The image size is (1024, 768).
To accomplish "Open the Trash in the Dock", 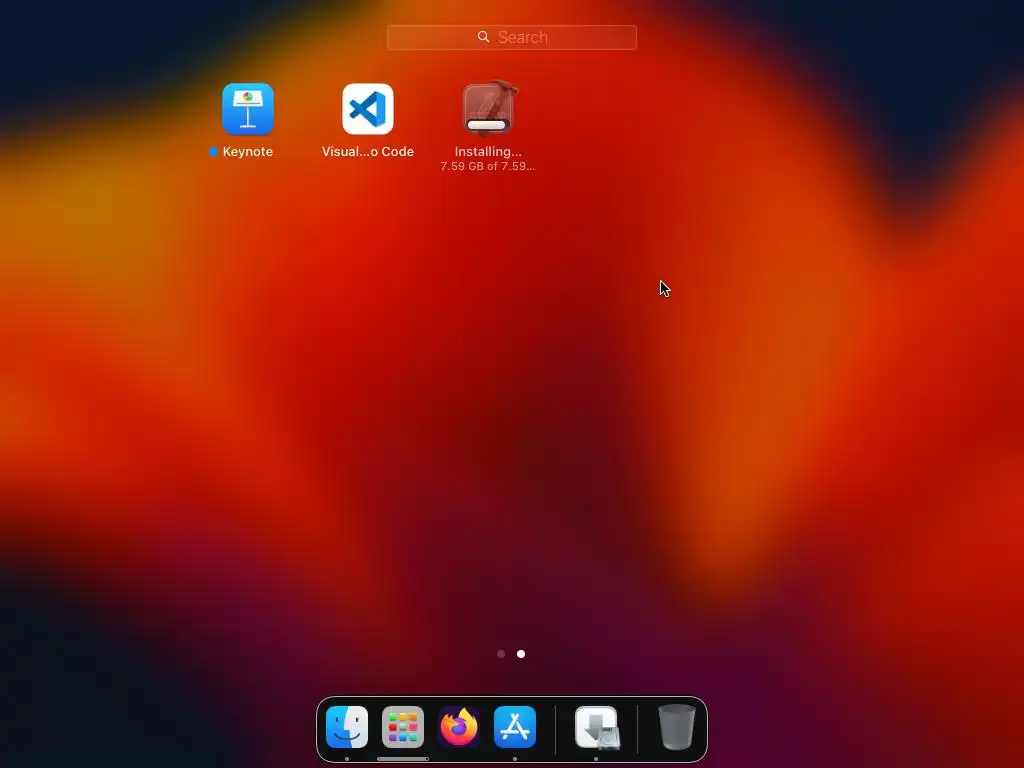I will coord(677,727).
